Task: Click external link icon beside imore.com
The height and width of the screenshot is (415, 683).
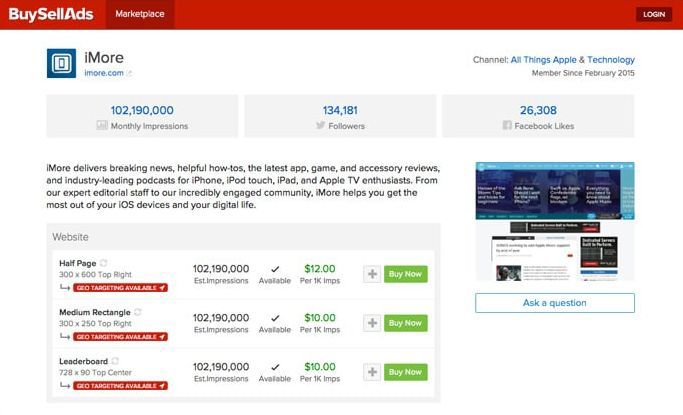Action: 129,73
